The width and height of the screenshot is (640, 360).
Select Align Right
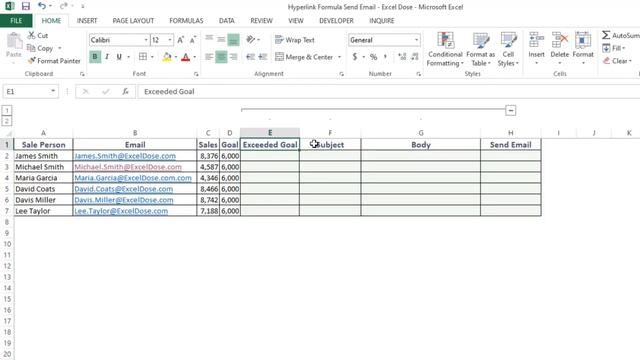[233, 57]
